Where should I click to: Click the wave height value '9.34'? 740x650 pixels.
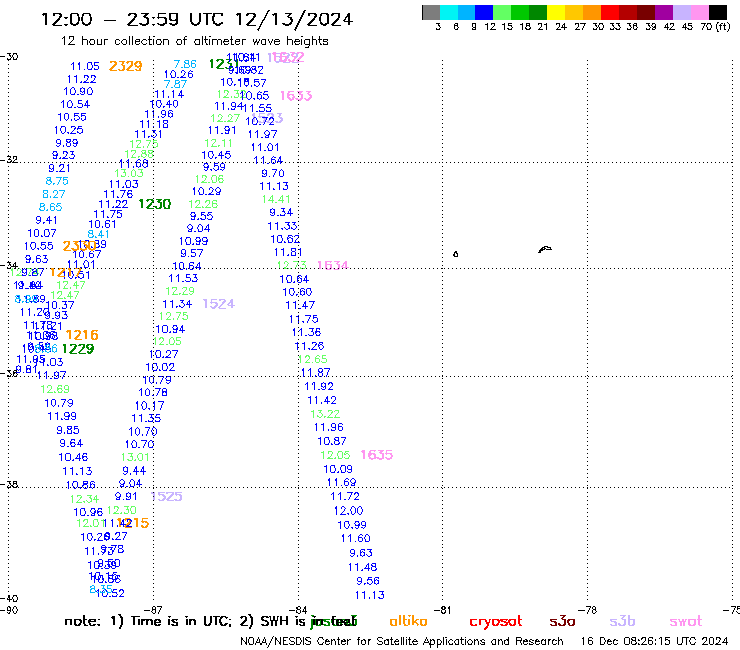point(281,212)
